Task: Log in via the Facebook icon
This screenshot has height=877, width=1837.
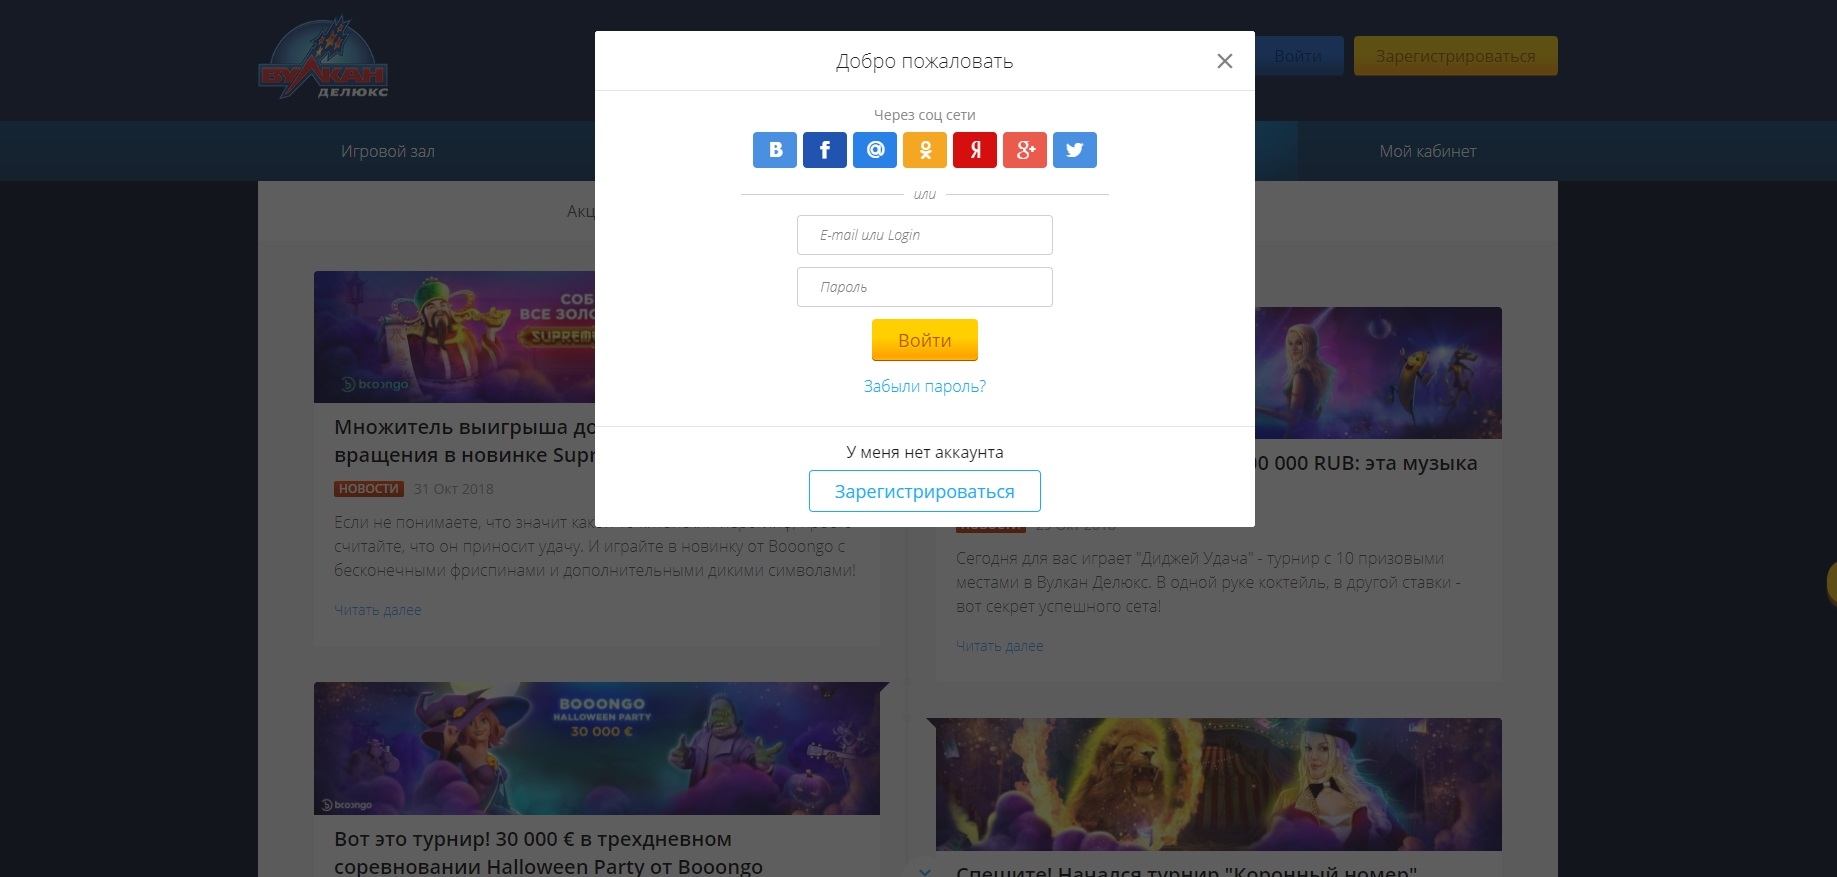Action: click(825, 150)
